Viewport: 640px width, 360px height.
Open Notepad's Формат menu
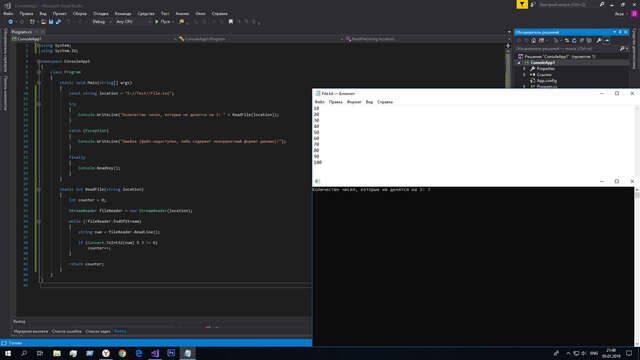tap(354, 102)
